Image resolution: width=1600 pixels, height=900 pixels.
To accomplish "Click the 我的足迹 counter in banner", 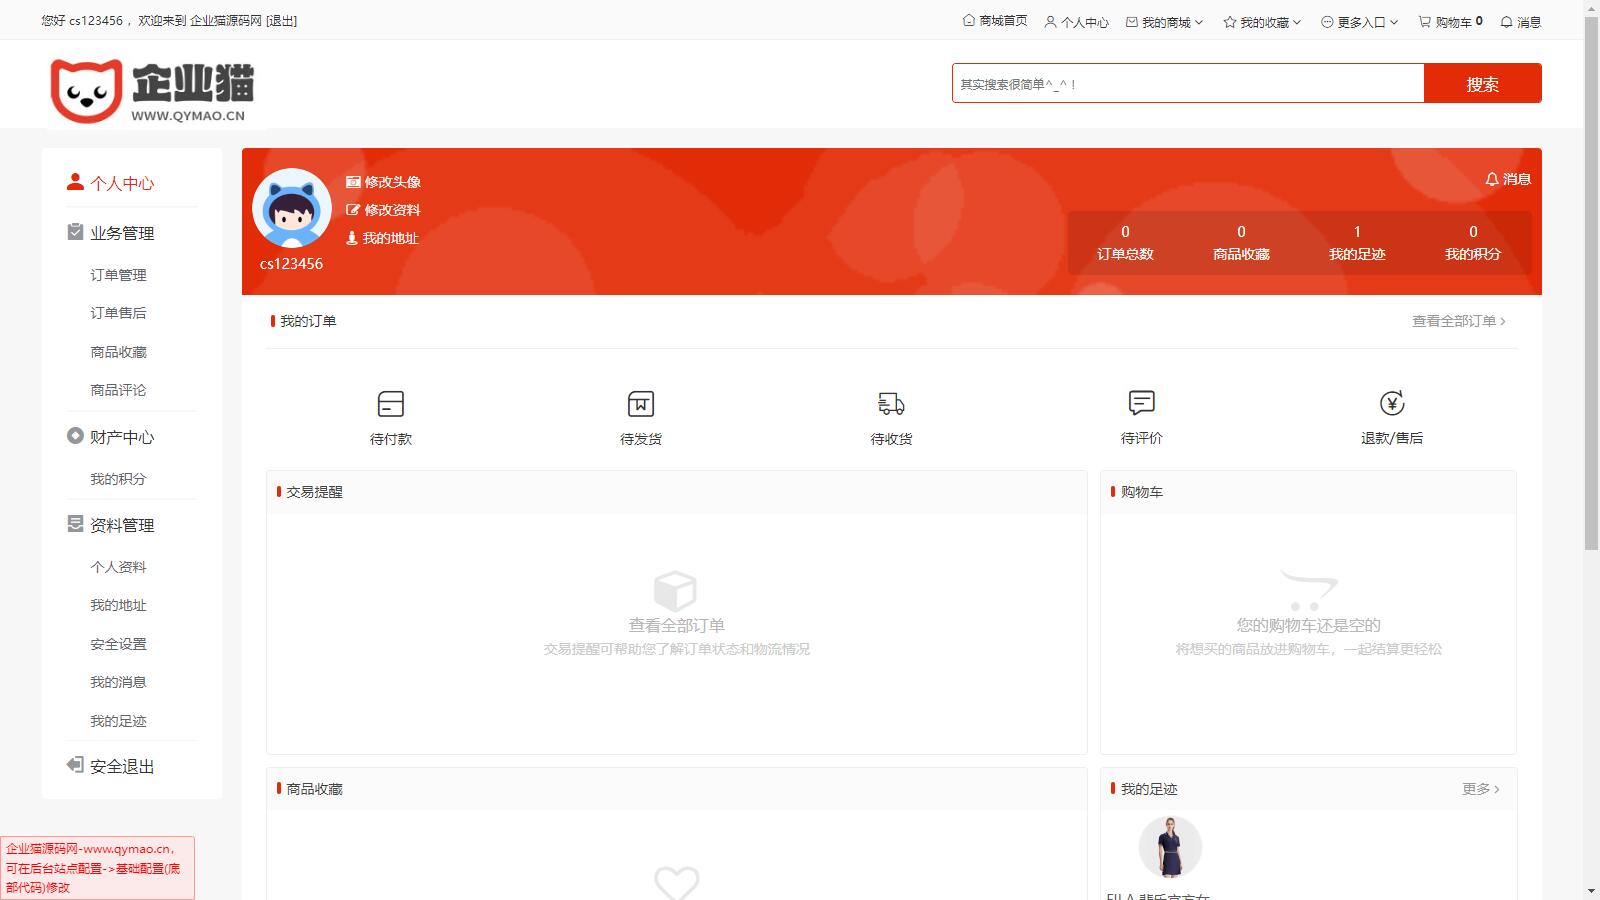I will coord(1357,243).
